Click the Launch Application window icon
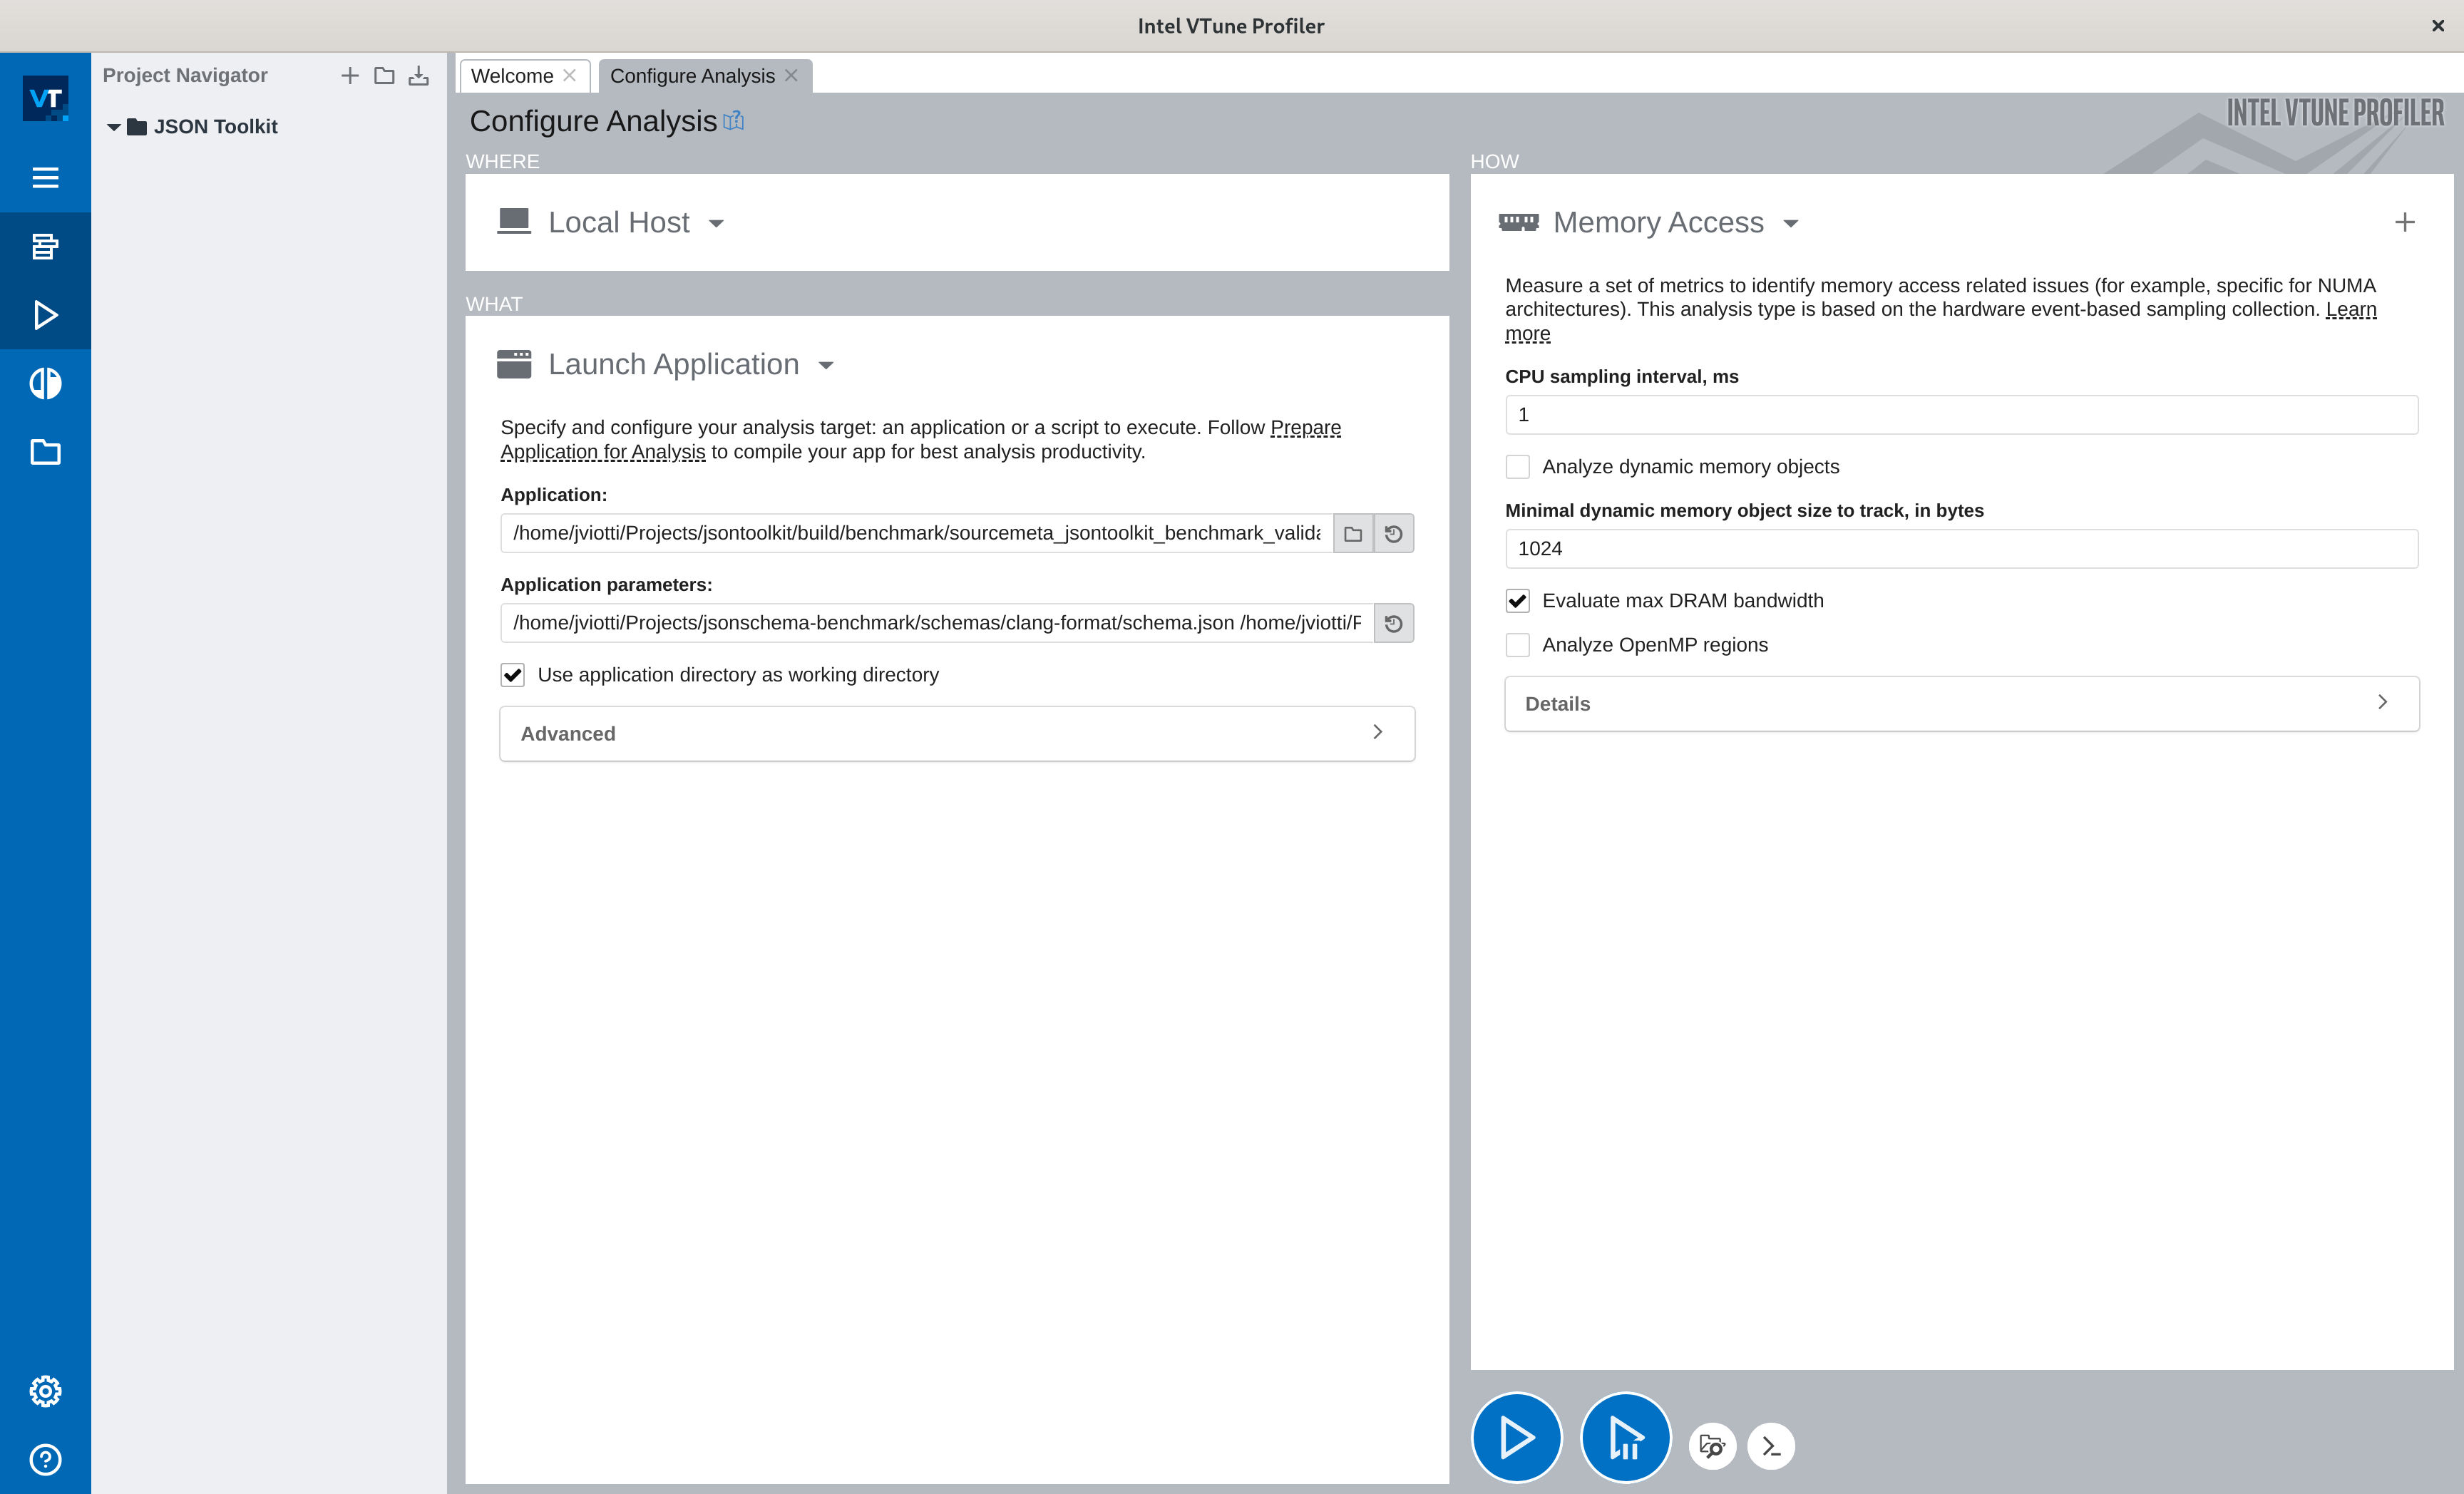 tap(514, 364)
